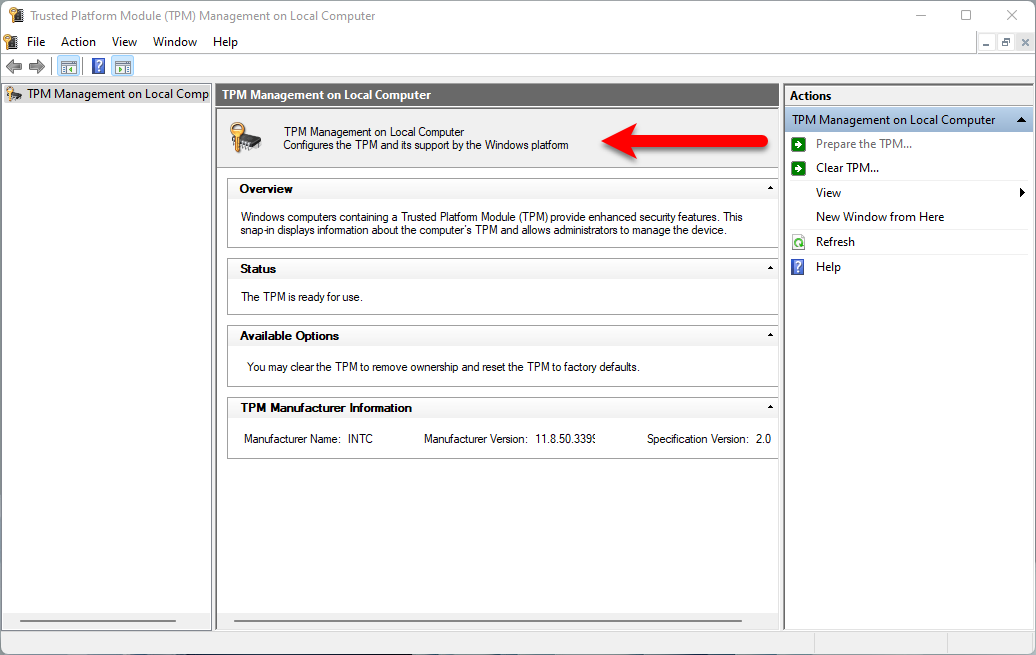Click the green arrow icon beside Clear TPM
The image size is (1036, 655).
coord(798,169)
